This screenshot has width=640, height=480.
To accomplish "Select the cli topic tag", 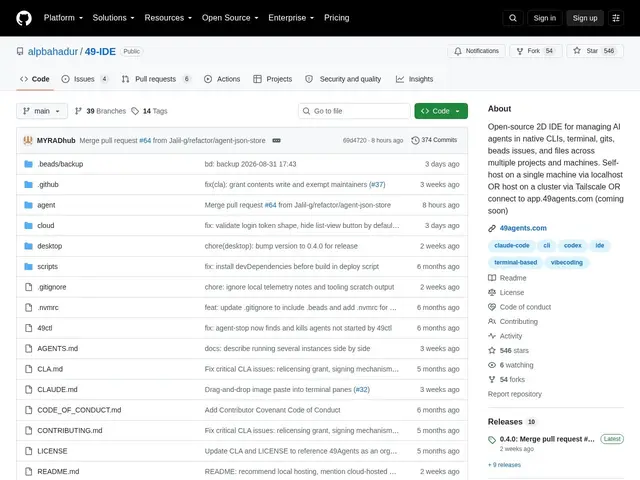I will (547, 245).
